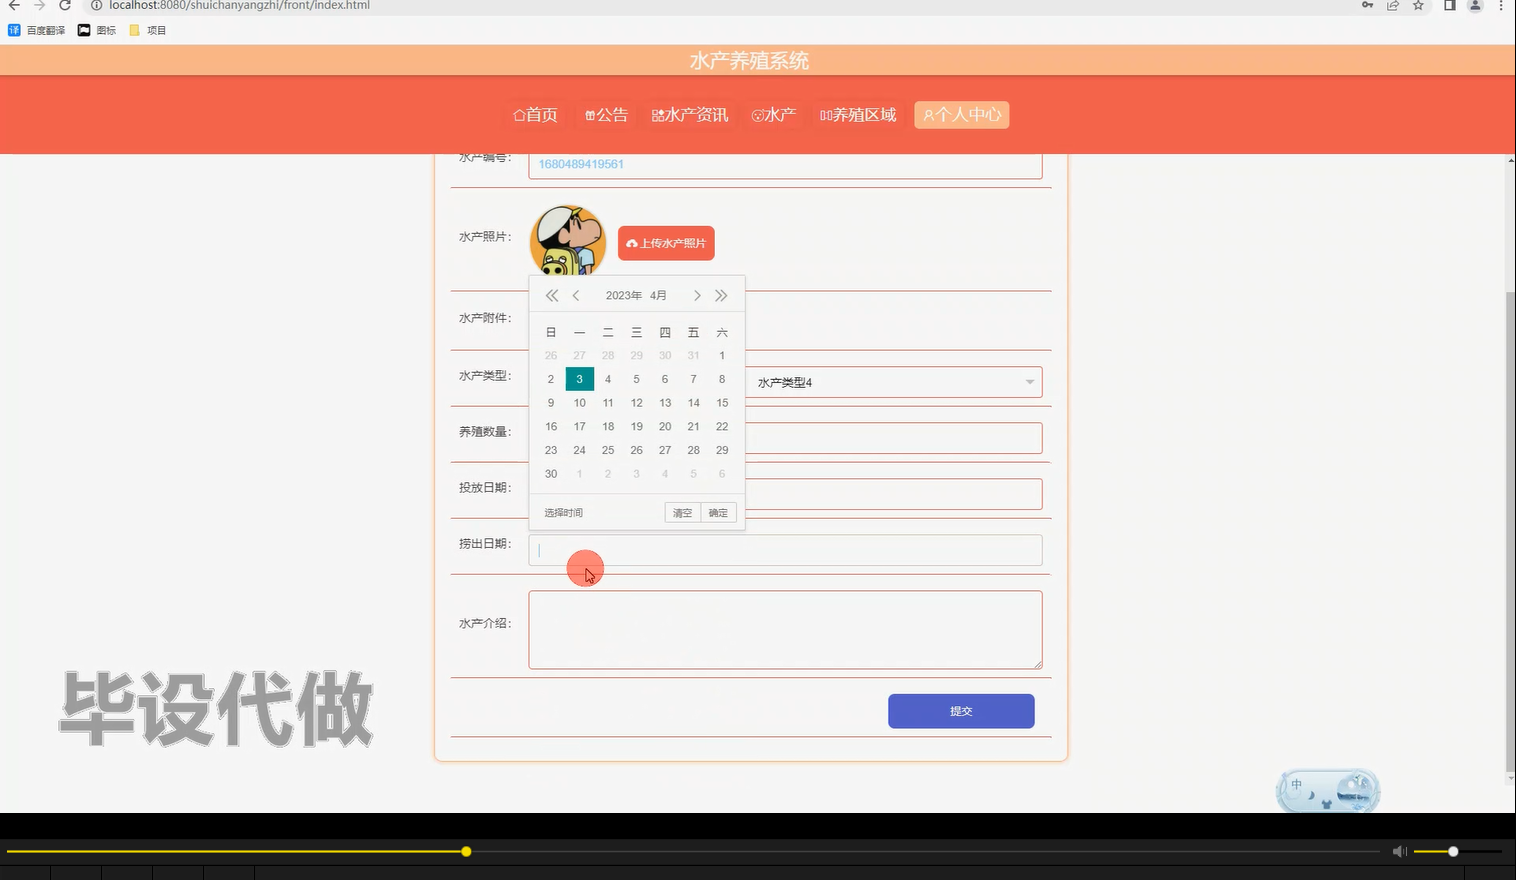
Task: Go to next month with single right chevron
Action: [697, 295]
